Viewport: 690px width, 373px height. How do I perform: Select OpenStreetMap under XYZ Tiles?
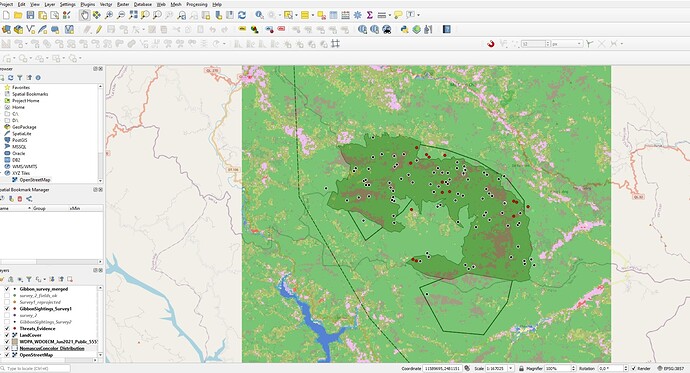pos(35,180)
